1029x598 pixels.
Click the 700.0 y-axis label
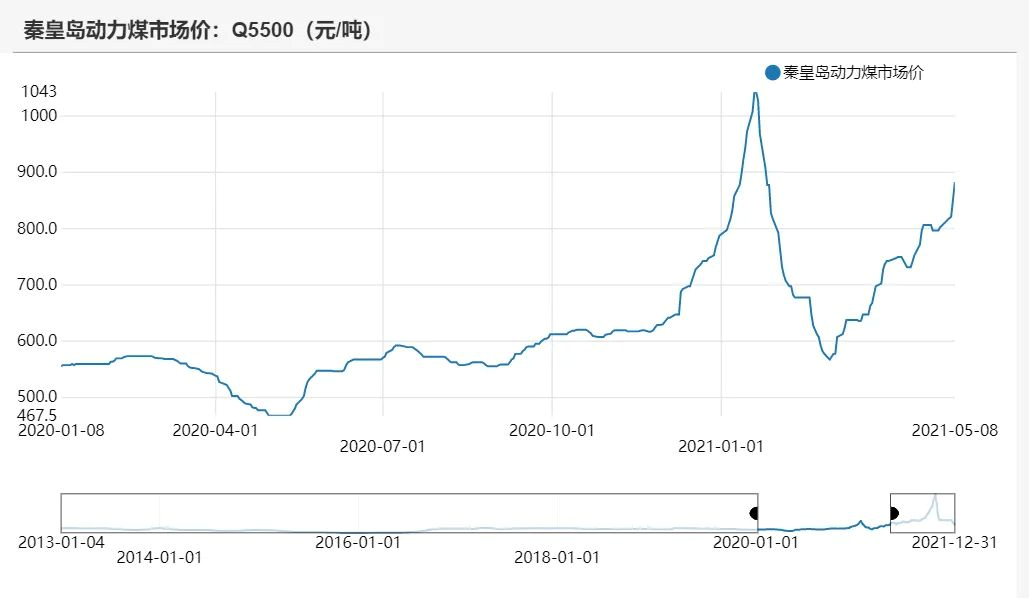tap(37, 284)
